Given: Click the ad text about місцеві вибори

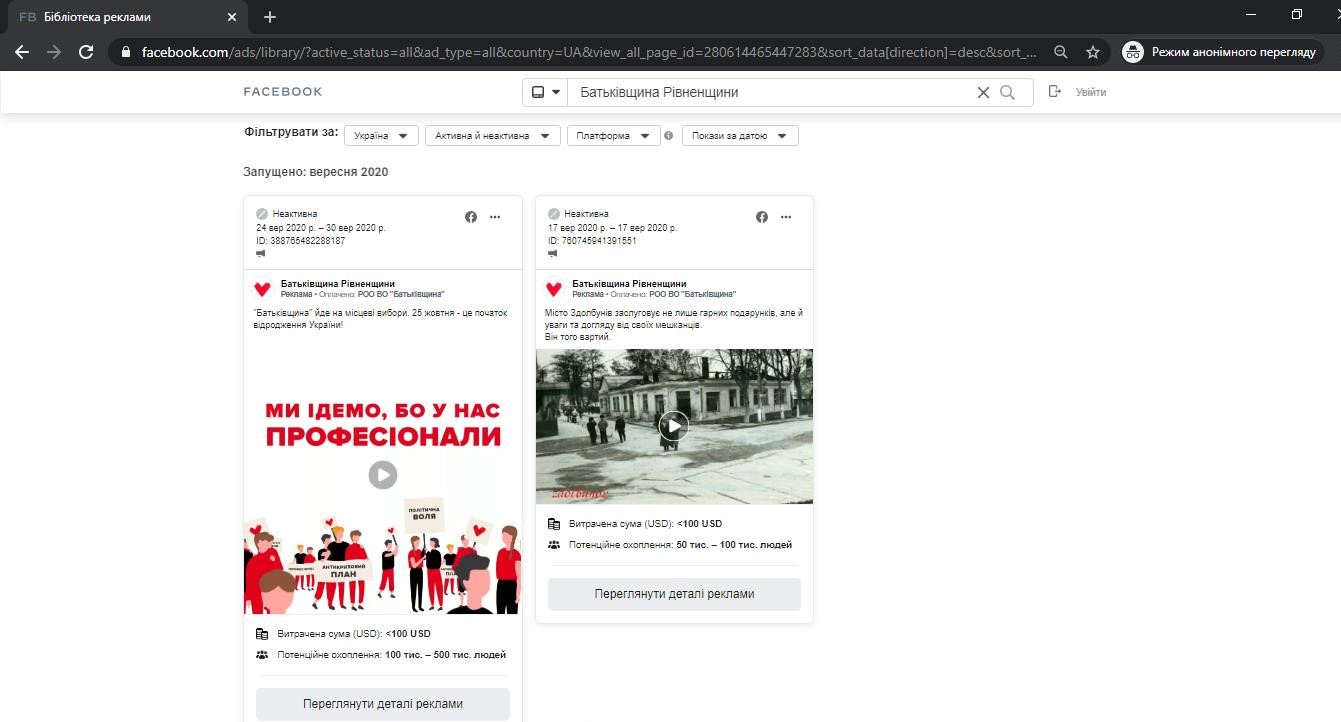Looking at the screenshot, I should click(381, 319).
